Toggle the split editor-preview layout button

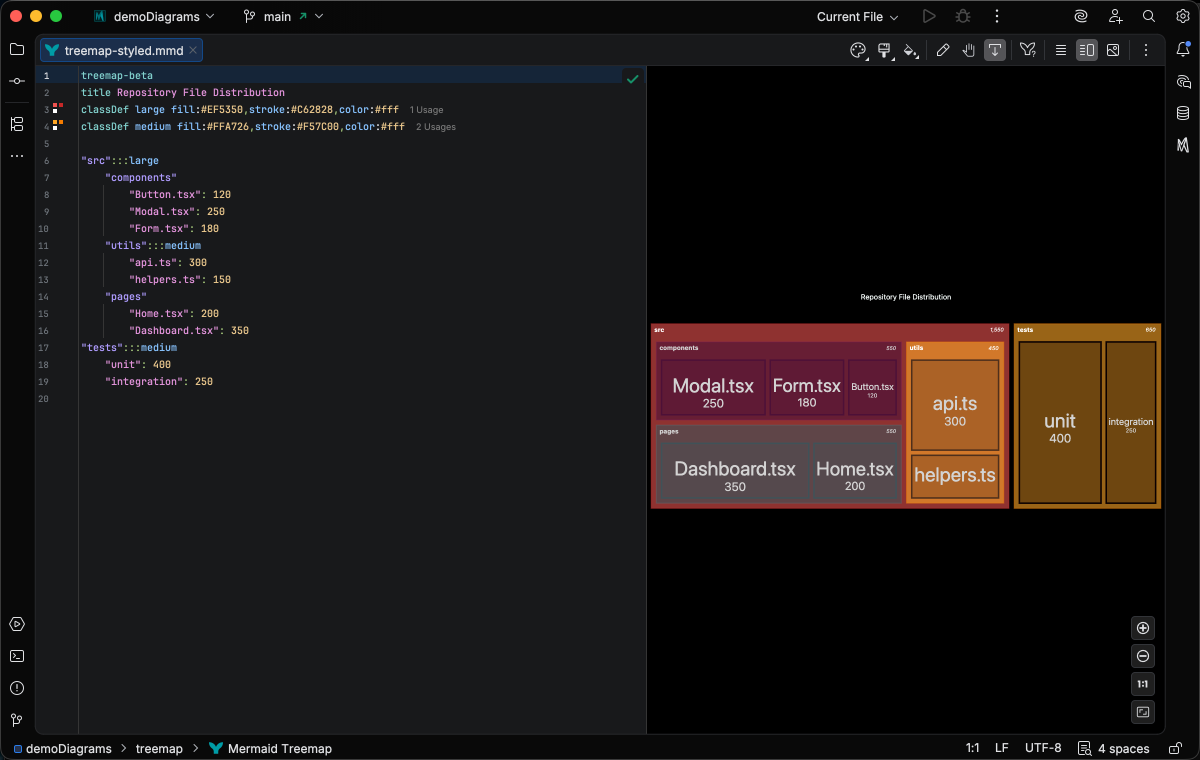1087,49
